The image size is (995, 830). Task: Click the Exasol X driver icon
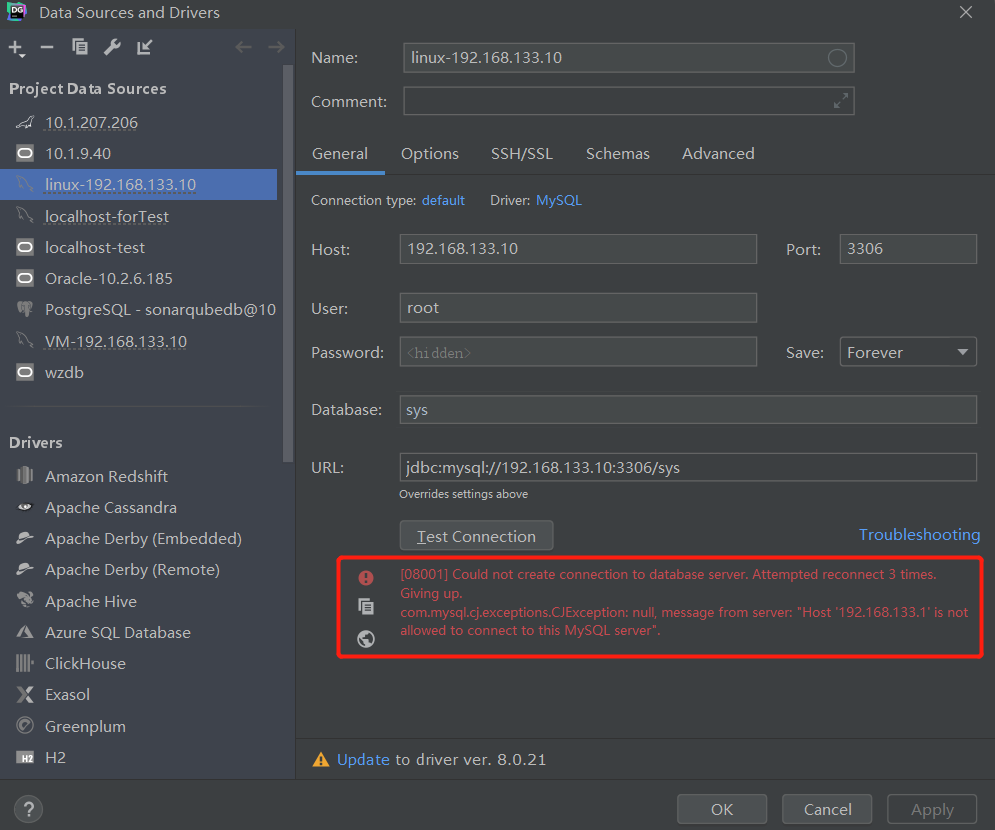tap(25, 694)
